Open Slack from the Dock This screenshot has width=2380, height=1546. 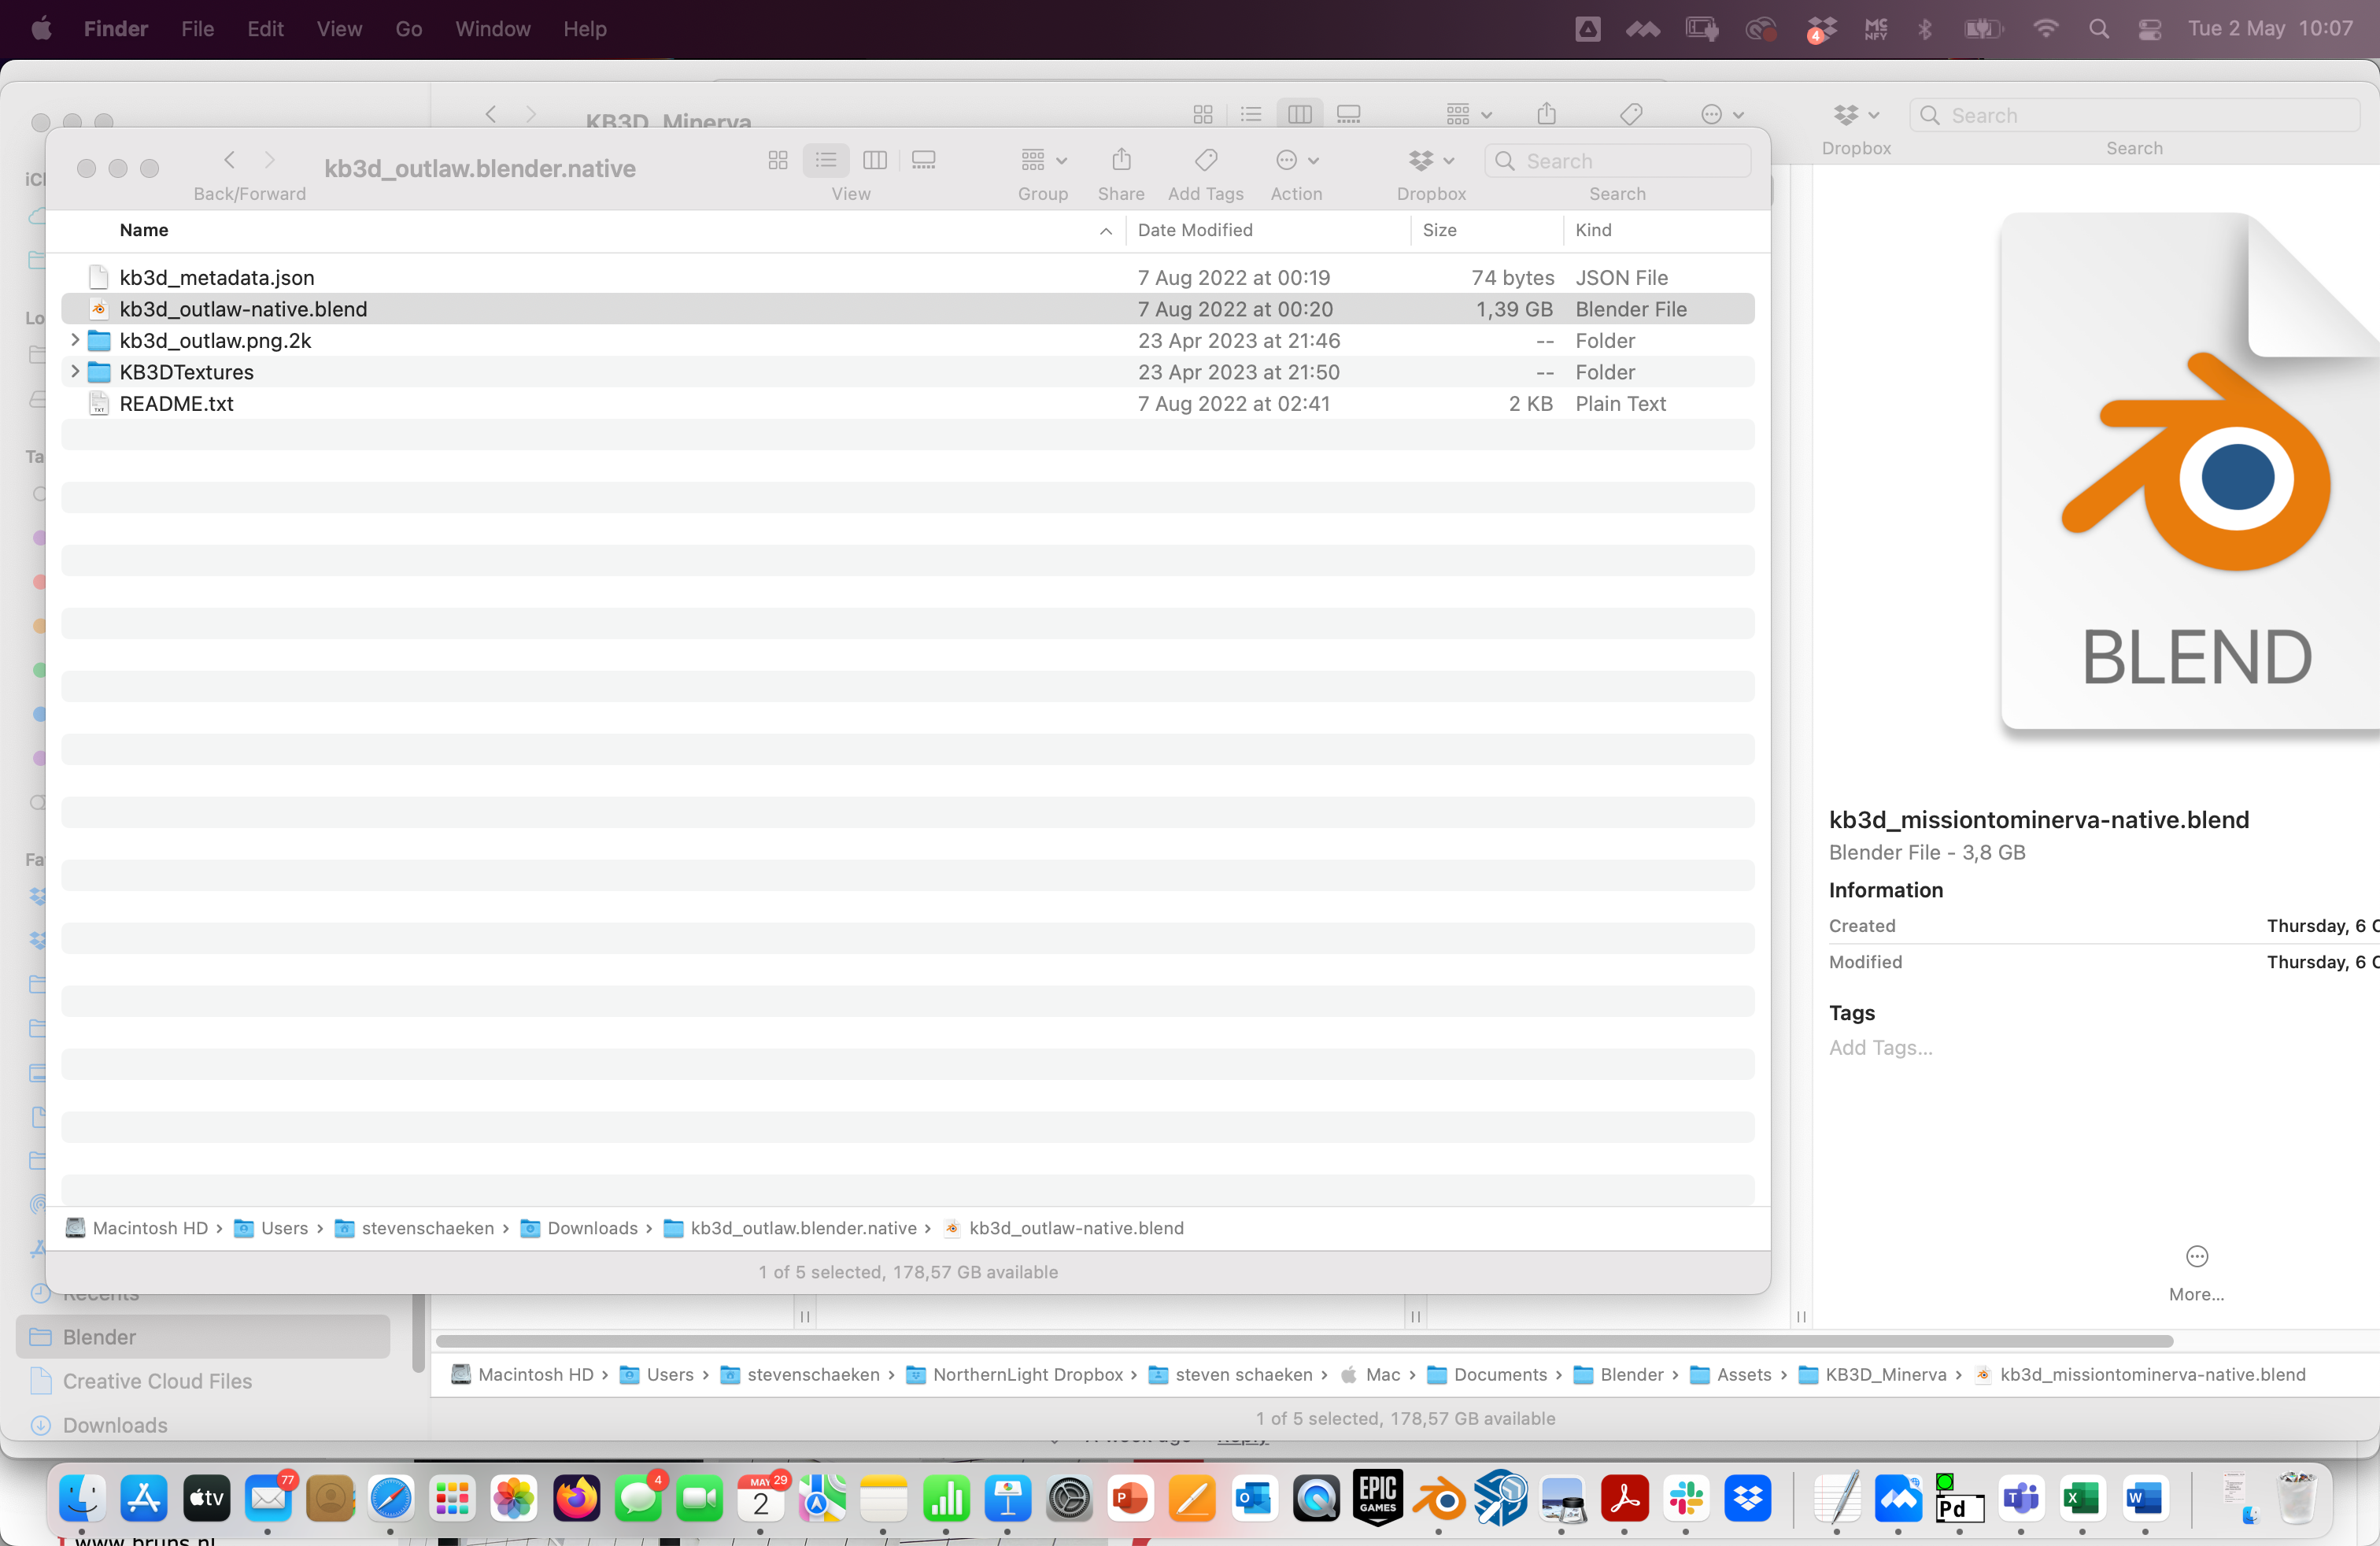pyautogui.click(x=1686, y=1498)
